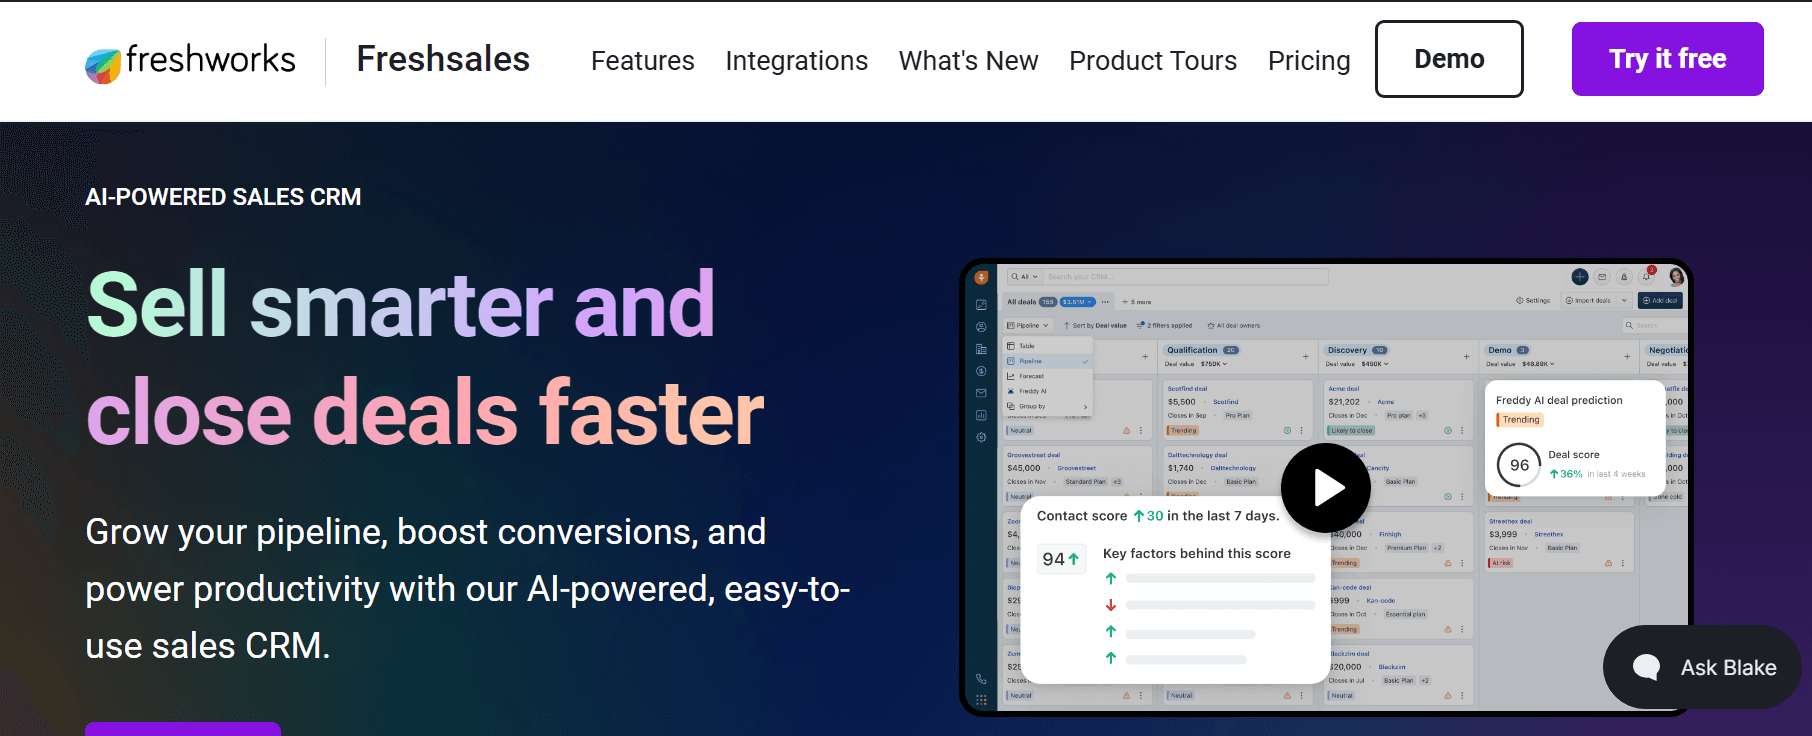
Task: Click the Grow your pipeline description paragraph
Action: coord(468,589)
